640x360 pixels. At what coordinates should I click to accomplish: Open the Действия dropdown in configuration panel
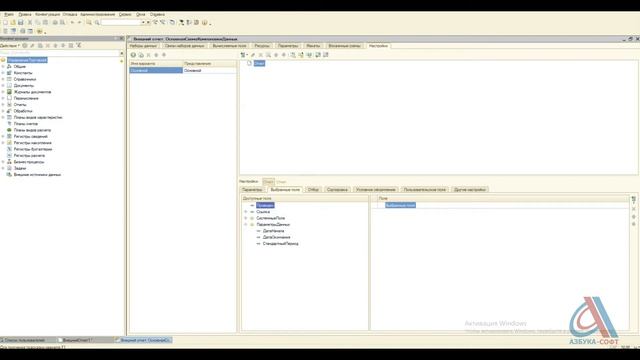pyautogui.click(x=10, y=45)
